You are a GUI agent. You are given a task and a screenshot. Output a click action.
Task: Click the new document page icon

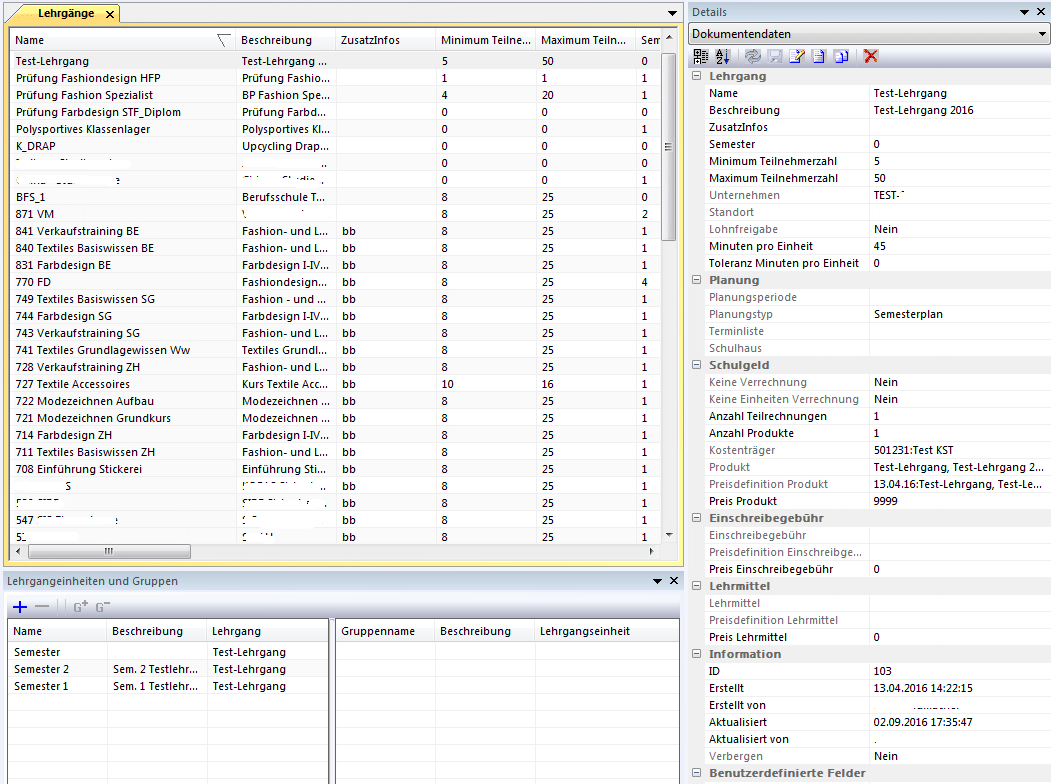(819, 57)
